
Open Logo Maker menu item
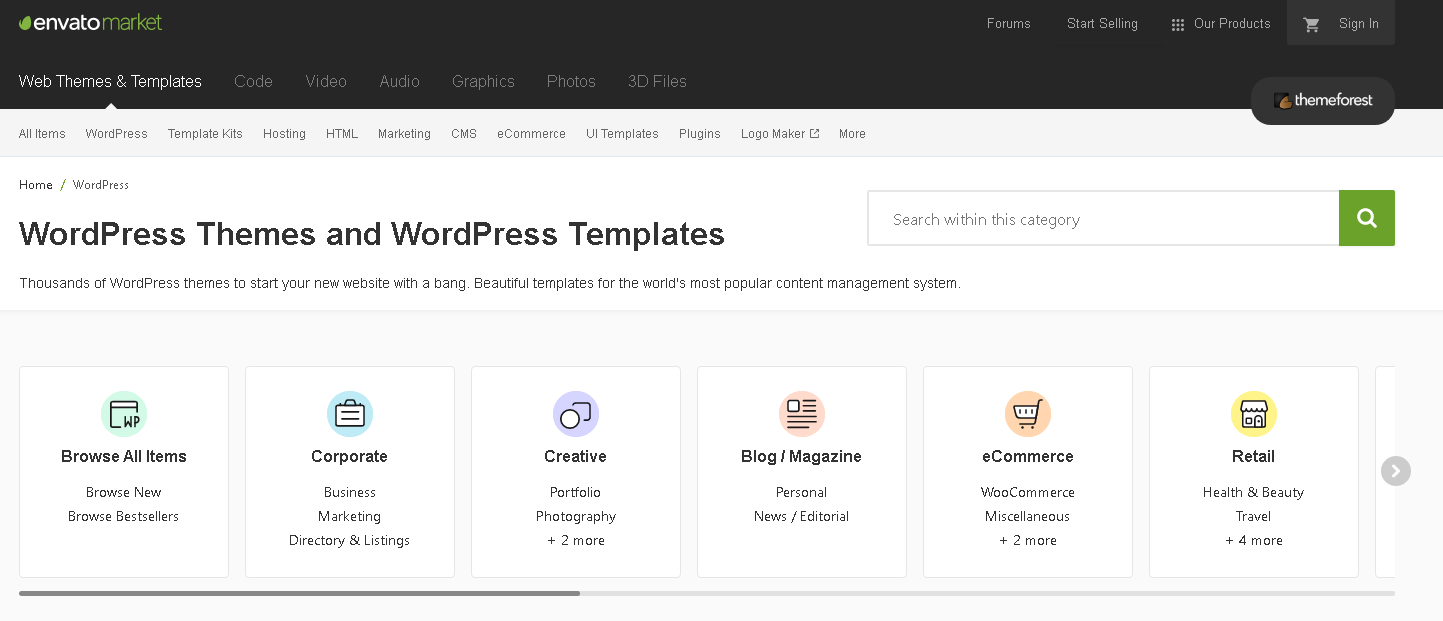pos(780,133)
